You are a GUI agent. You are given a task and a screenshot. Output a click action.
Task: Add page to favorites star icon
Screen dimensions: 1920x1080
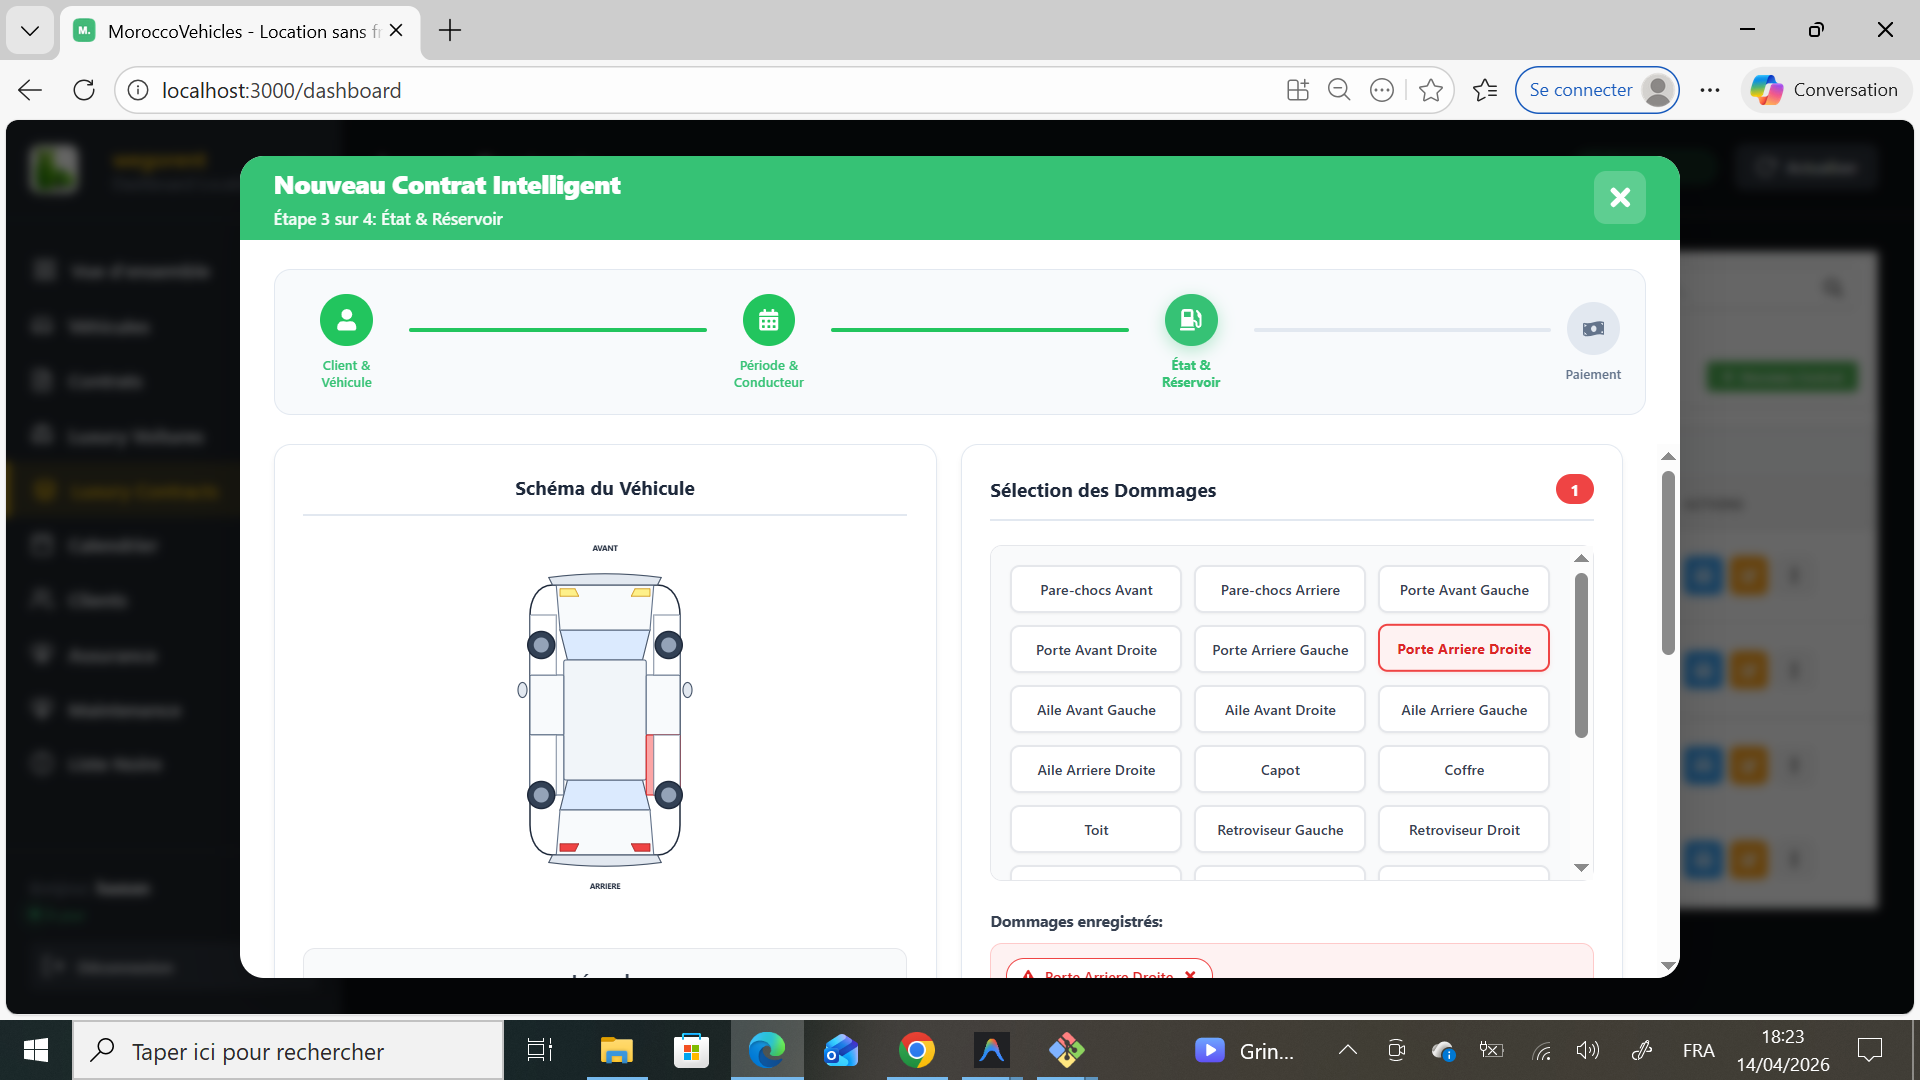point(1431,90)
